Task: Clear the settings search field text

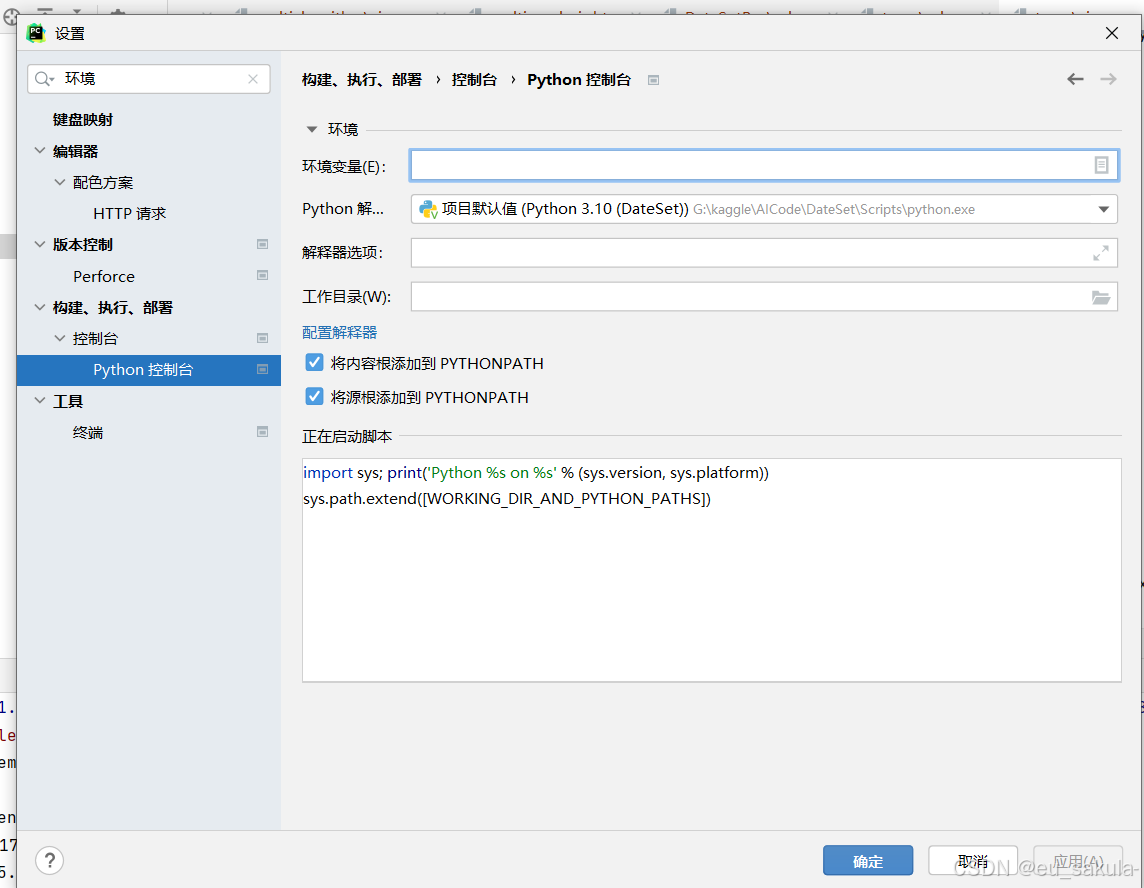Action: pos(252,79)
